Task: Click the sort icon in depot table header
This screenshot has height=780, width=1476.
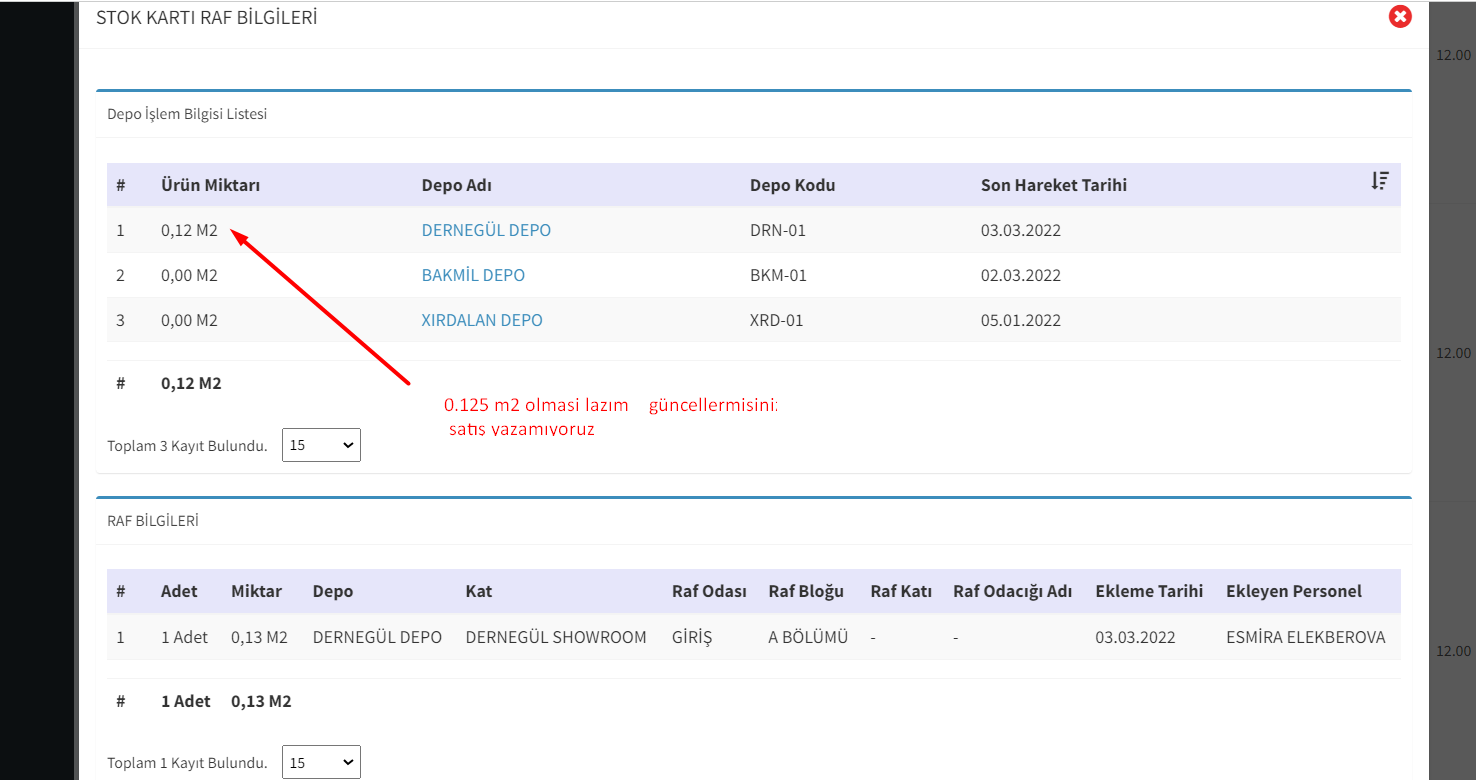Action: click(x=1380, y=181)
